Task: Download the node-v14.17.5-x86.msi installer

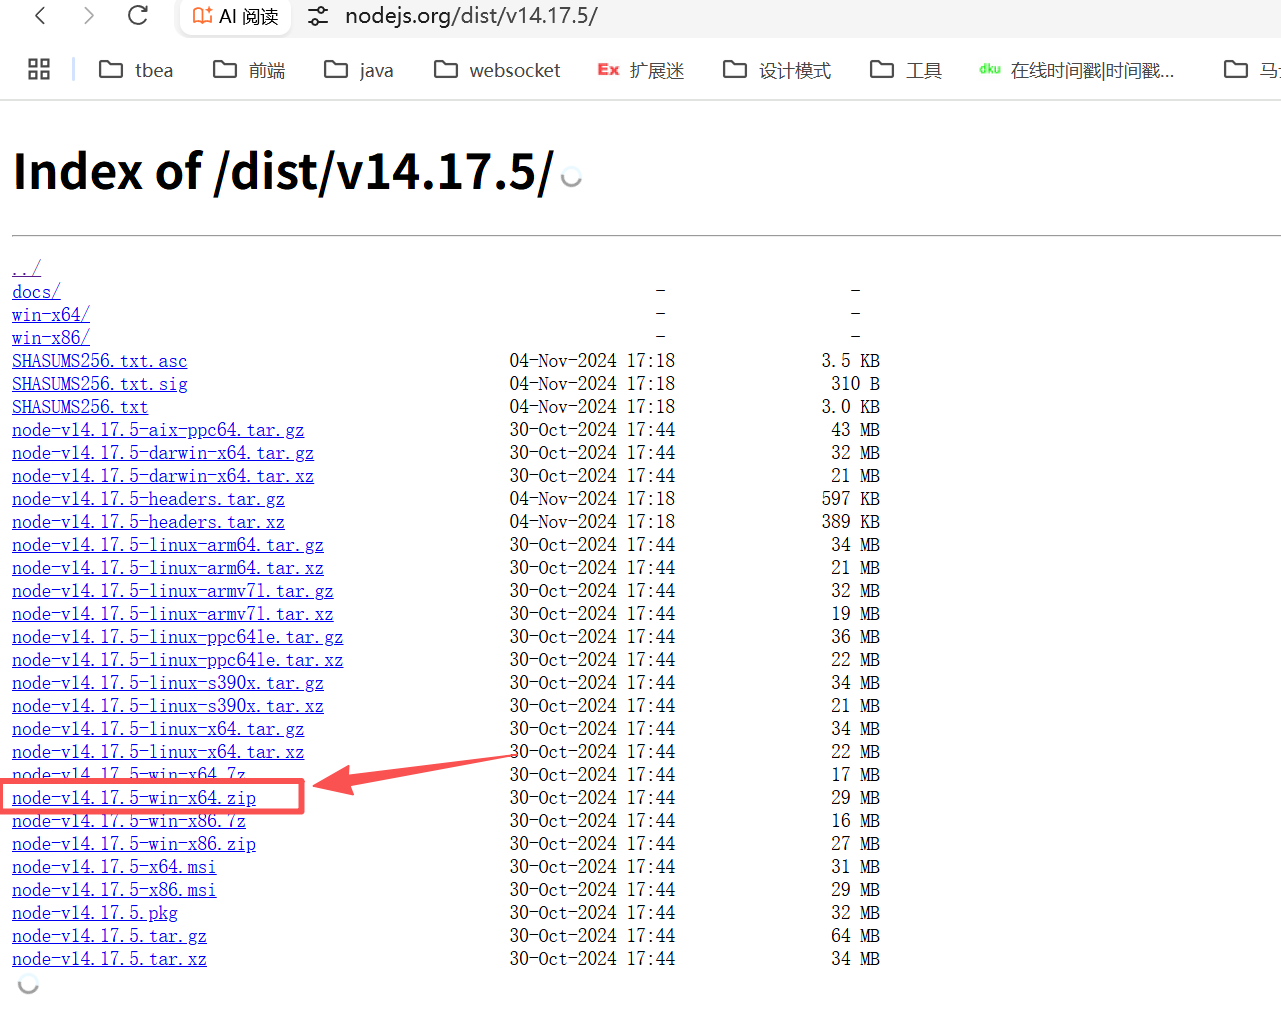Action: coord(114,889)
